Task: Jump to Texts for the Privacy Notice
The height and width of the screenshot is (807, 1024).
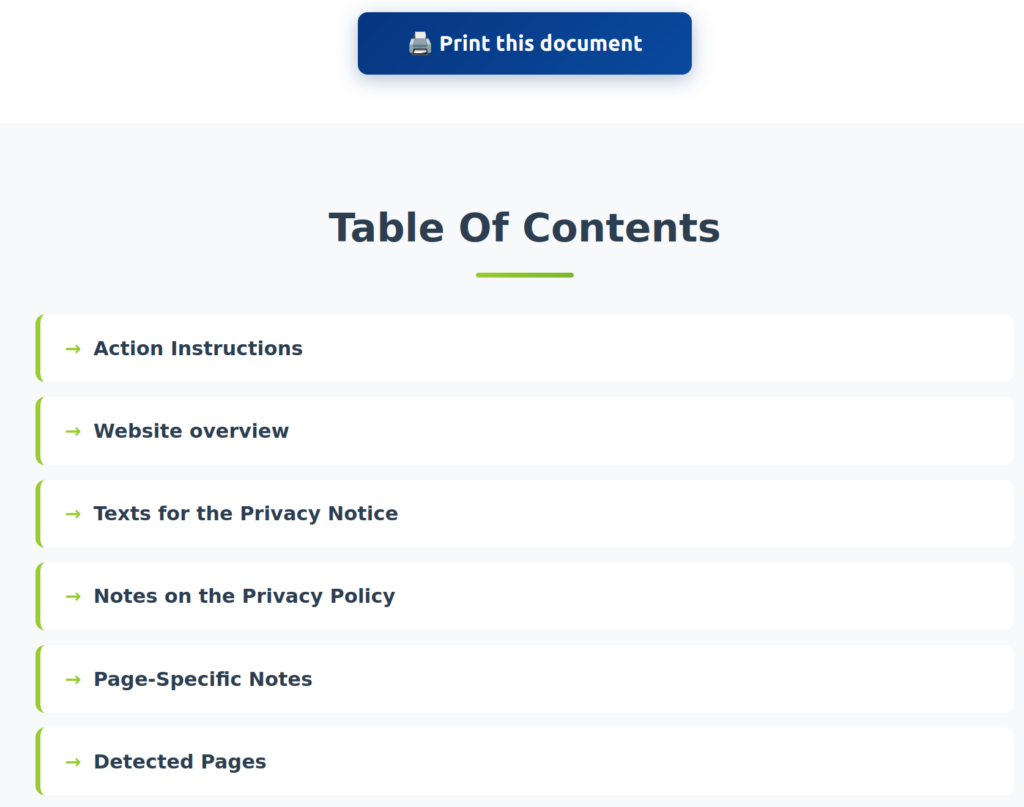Action: point(246,514)
